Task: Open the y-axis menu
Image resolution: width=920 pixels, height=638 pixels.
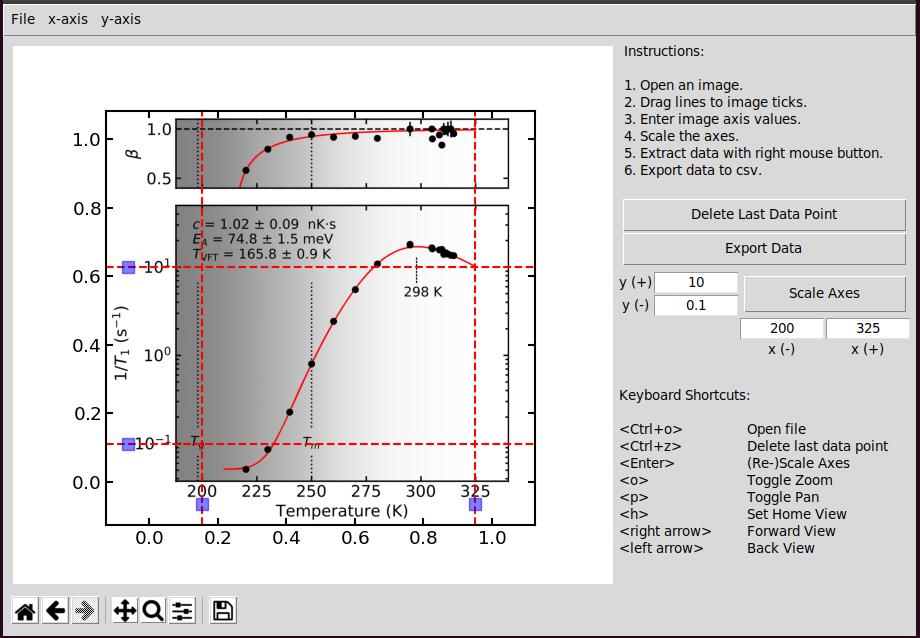Action: tap(121, 19)
